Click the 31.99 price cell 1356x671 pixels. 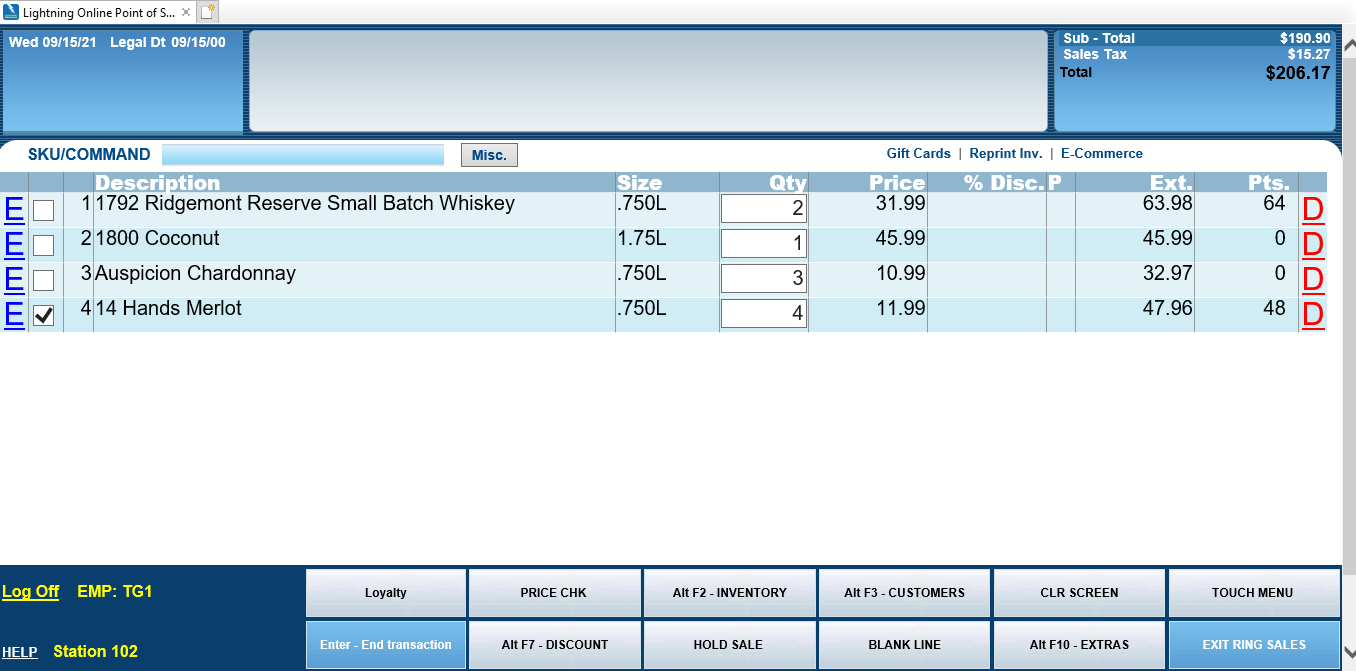900,204
